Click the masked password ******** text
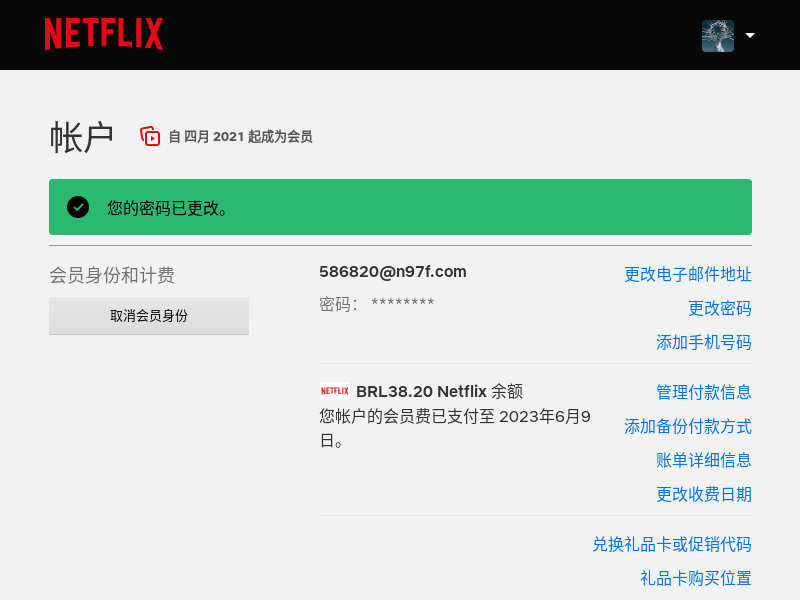The width and height of the screenshot is (800, 600). tap(403, 303)
